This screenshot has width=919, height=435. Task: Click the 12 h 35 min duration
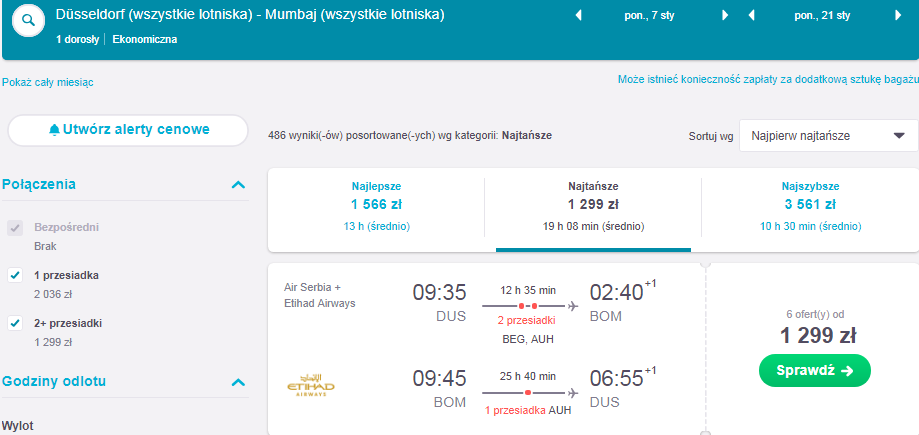point(528,290)
